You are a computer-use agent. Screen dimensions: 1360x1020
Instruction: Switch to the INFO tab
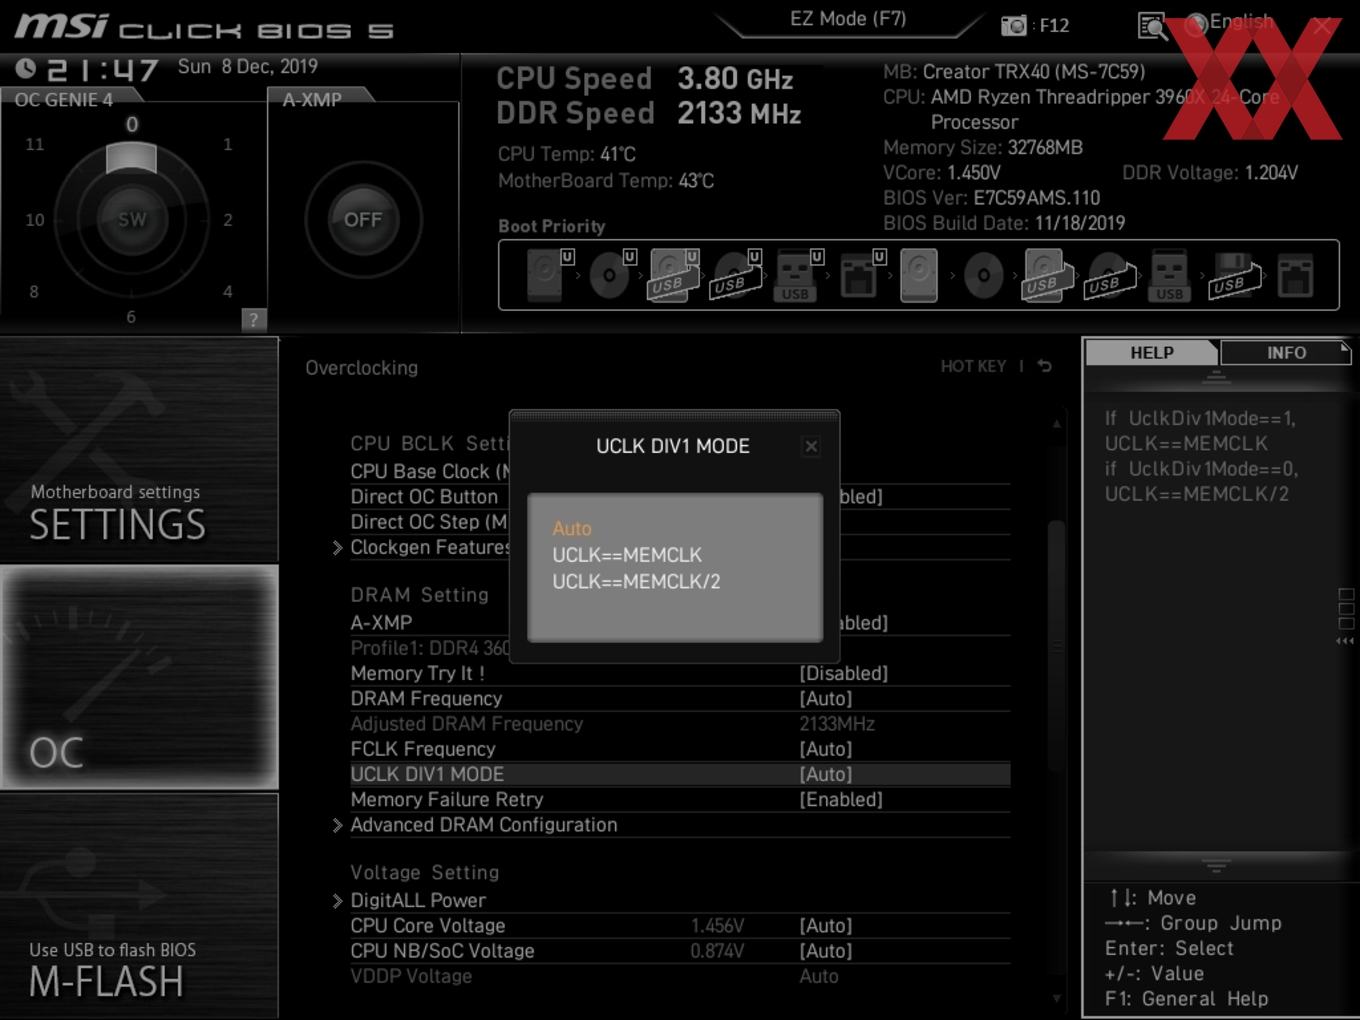1286,353
